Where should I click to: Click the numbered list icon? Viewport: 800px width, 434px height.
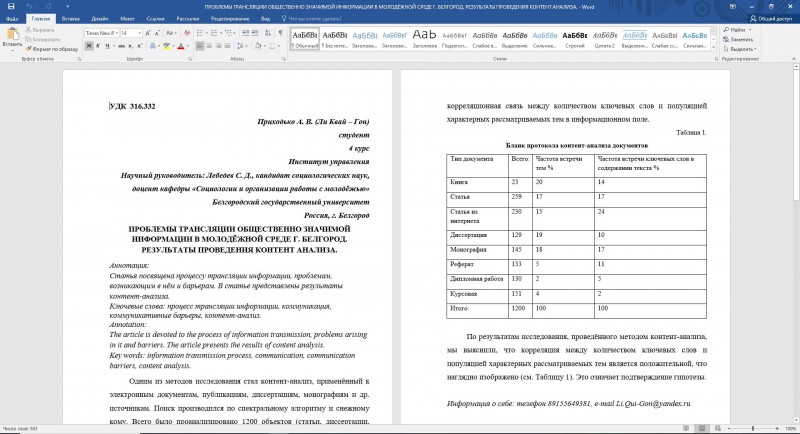click(214, 33)
